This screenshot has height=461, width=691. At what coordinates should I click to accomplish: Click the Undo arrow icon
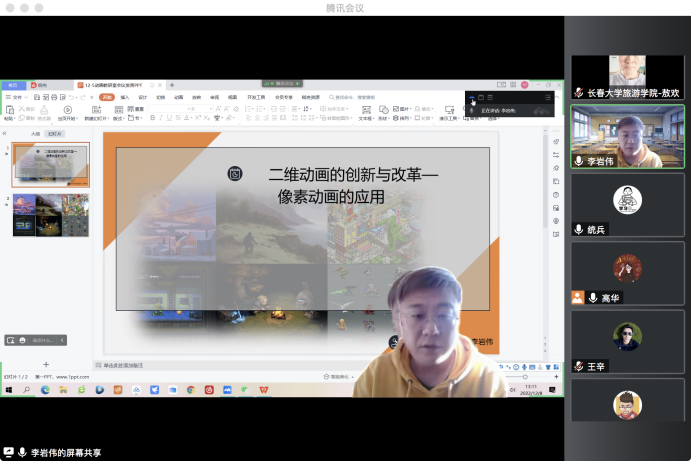[x=71, y=97]
